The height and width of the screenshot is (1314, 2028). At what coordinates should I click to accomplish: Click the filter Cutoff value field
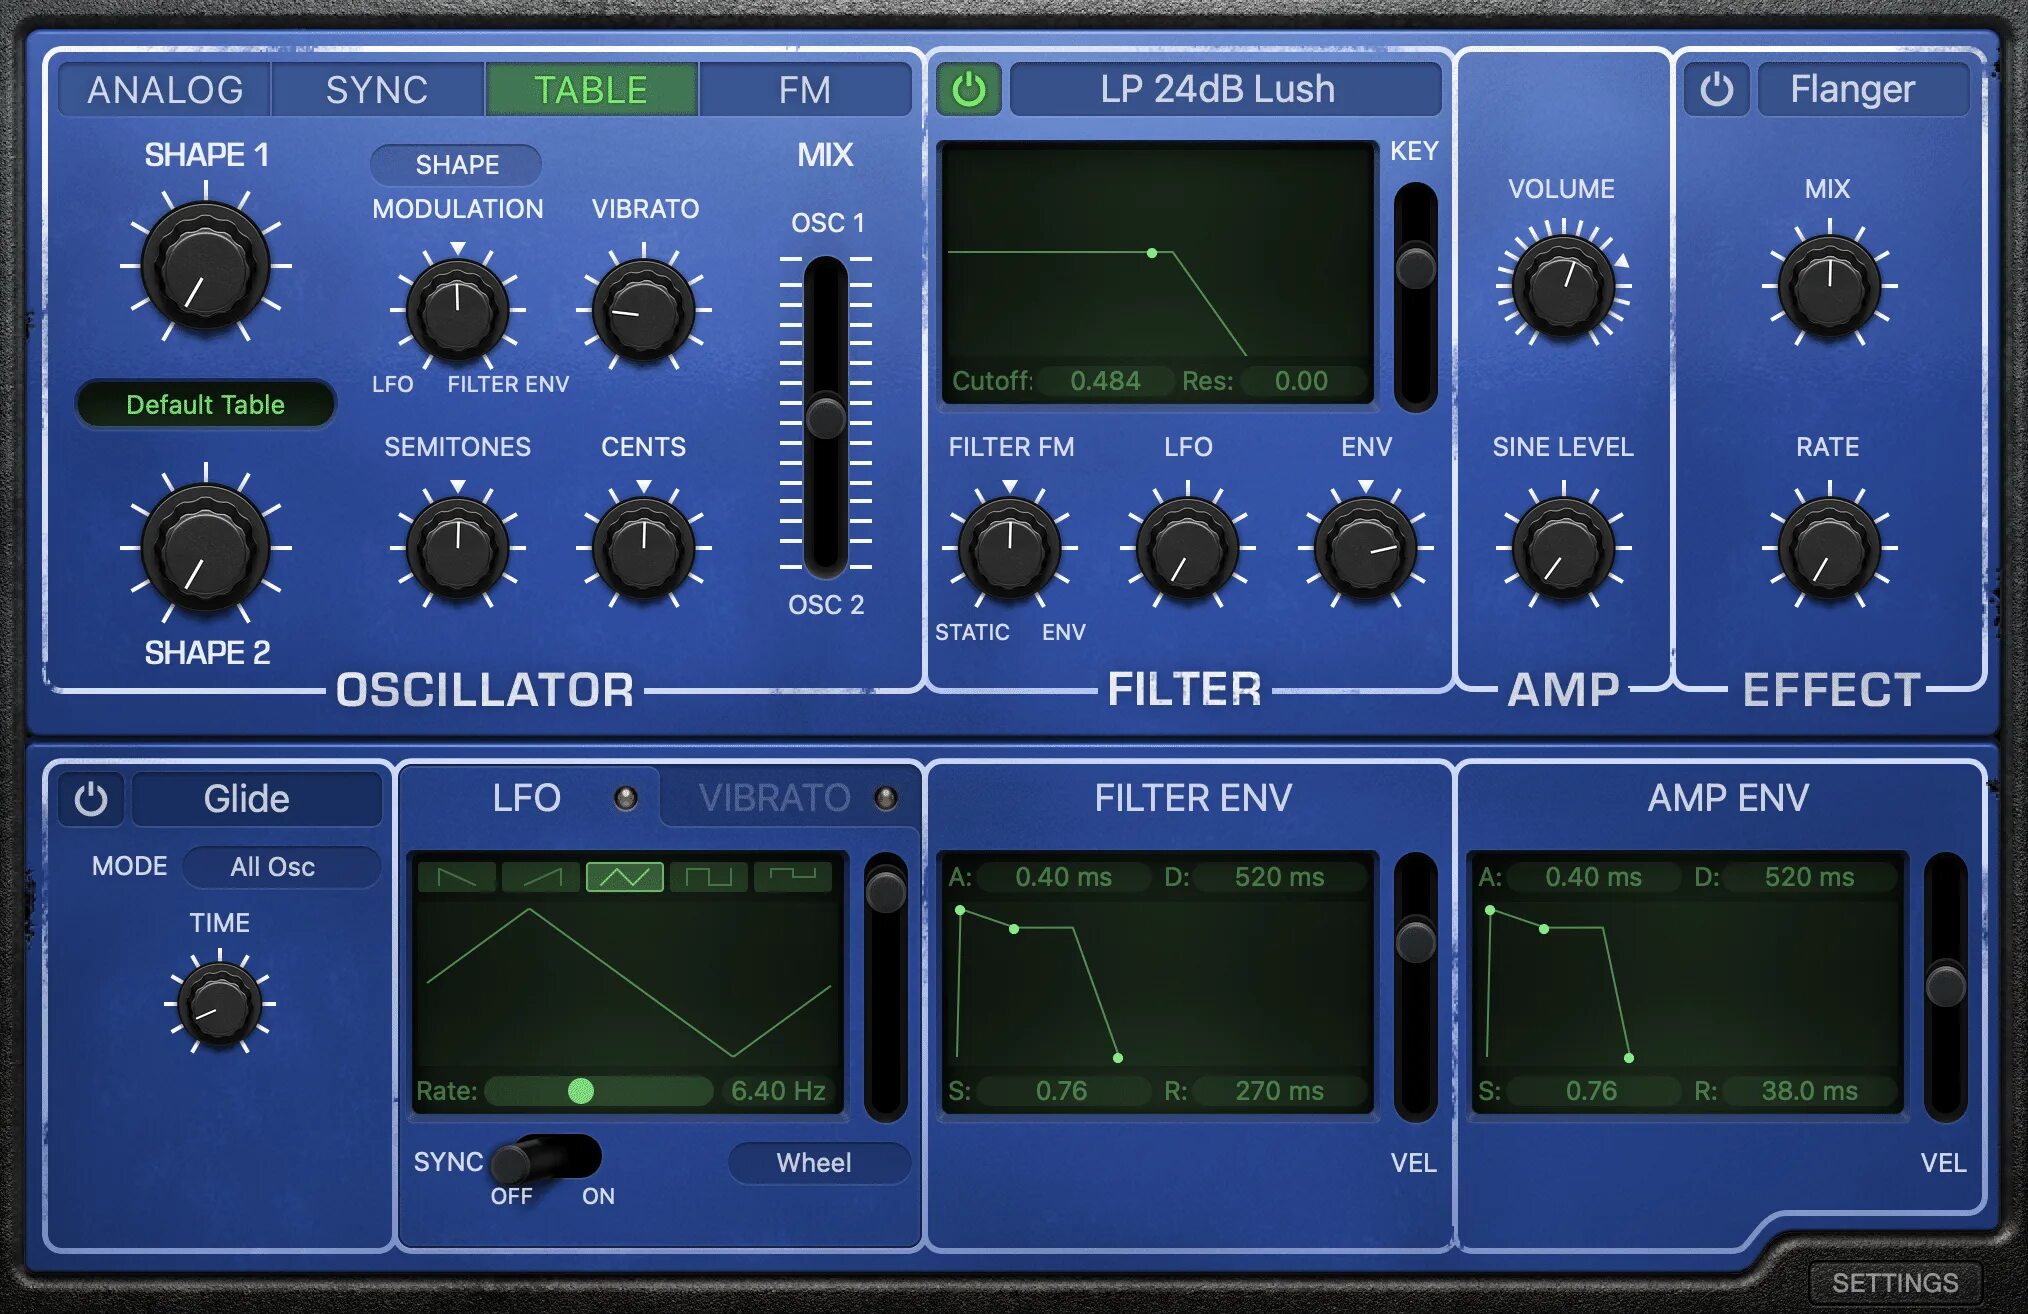point(1105,381)
